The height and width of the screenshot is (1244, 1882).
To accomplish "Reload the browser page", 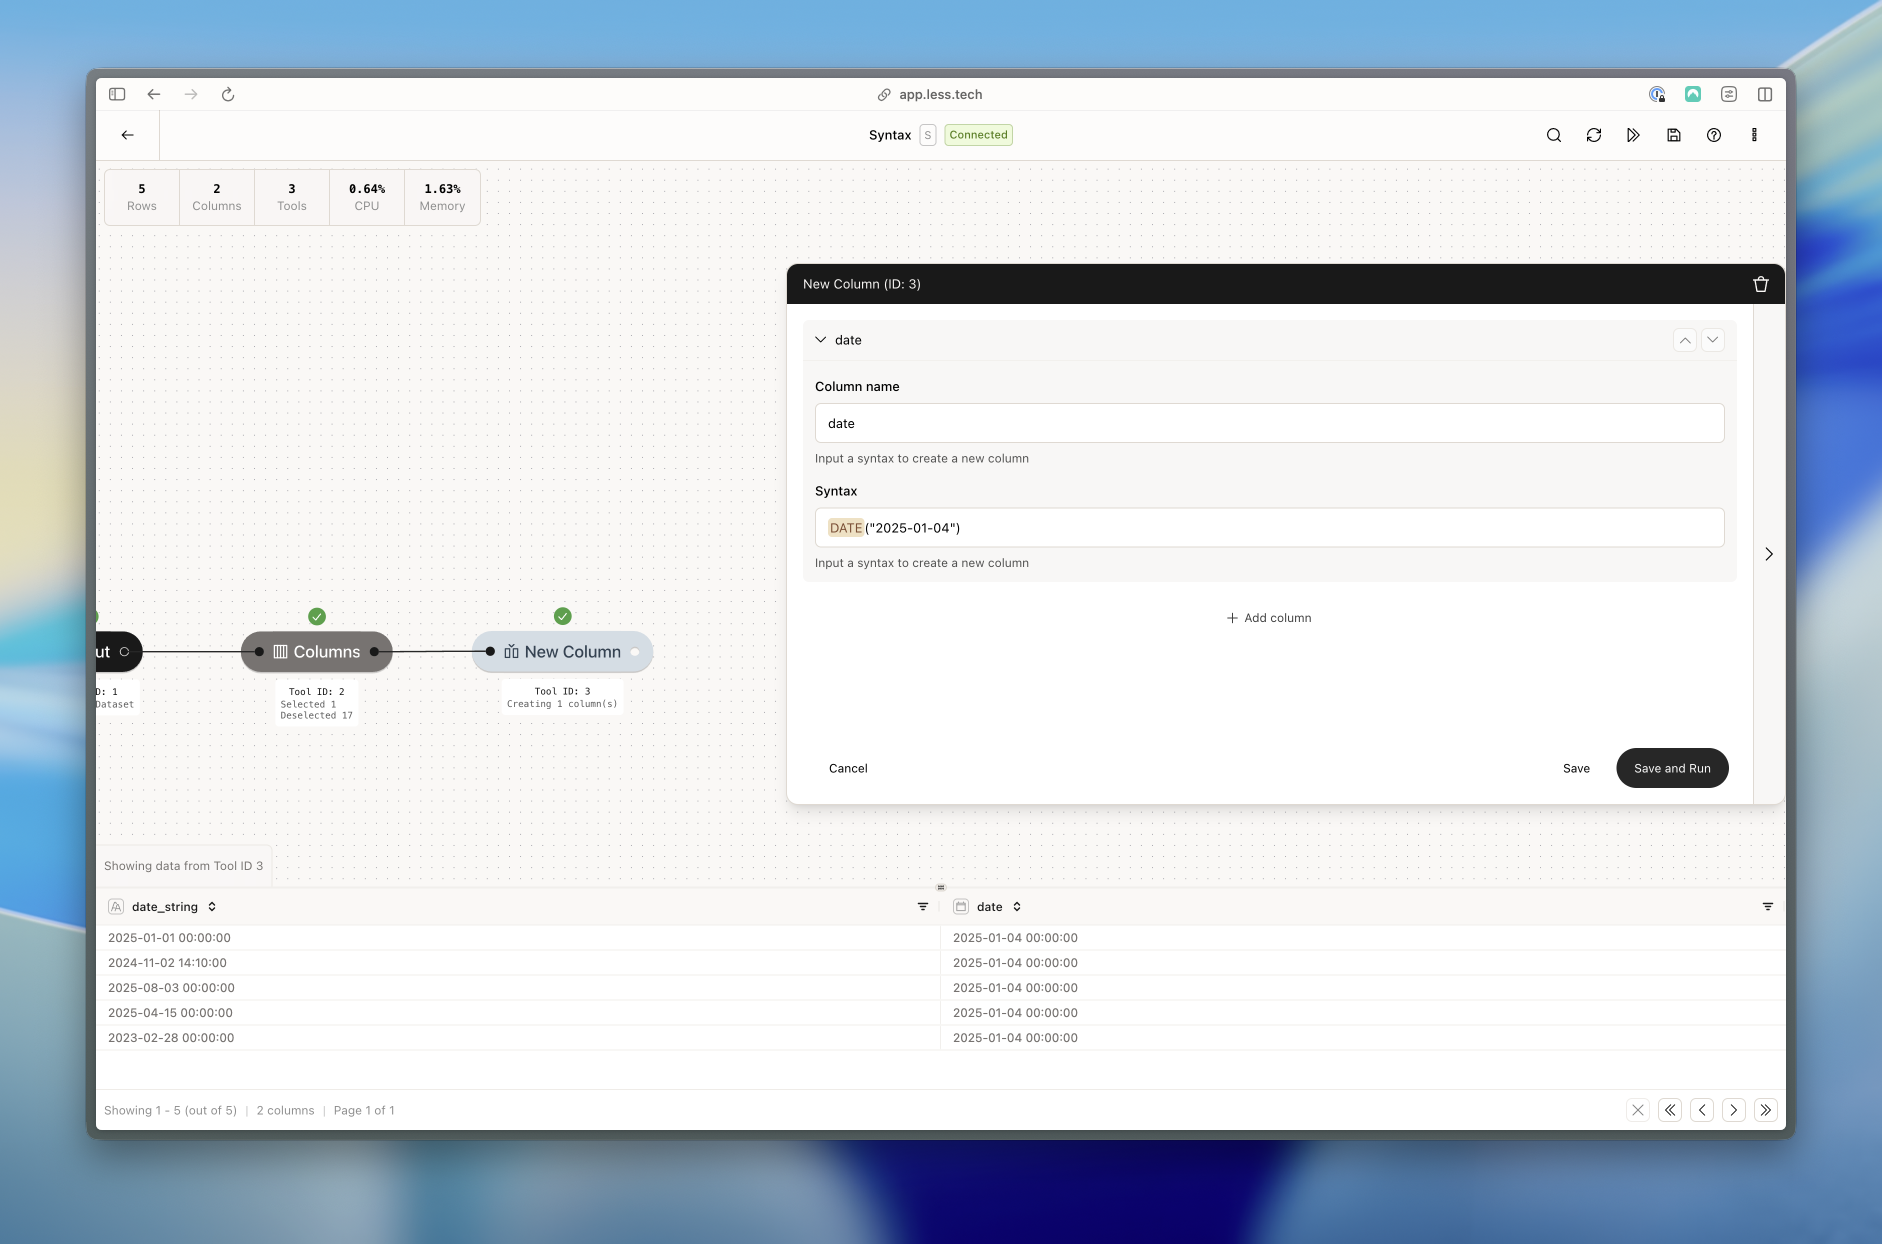I will [228, 94].
